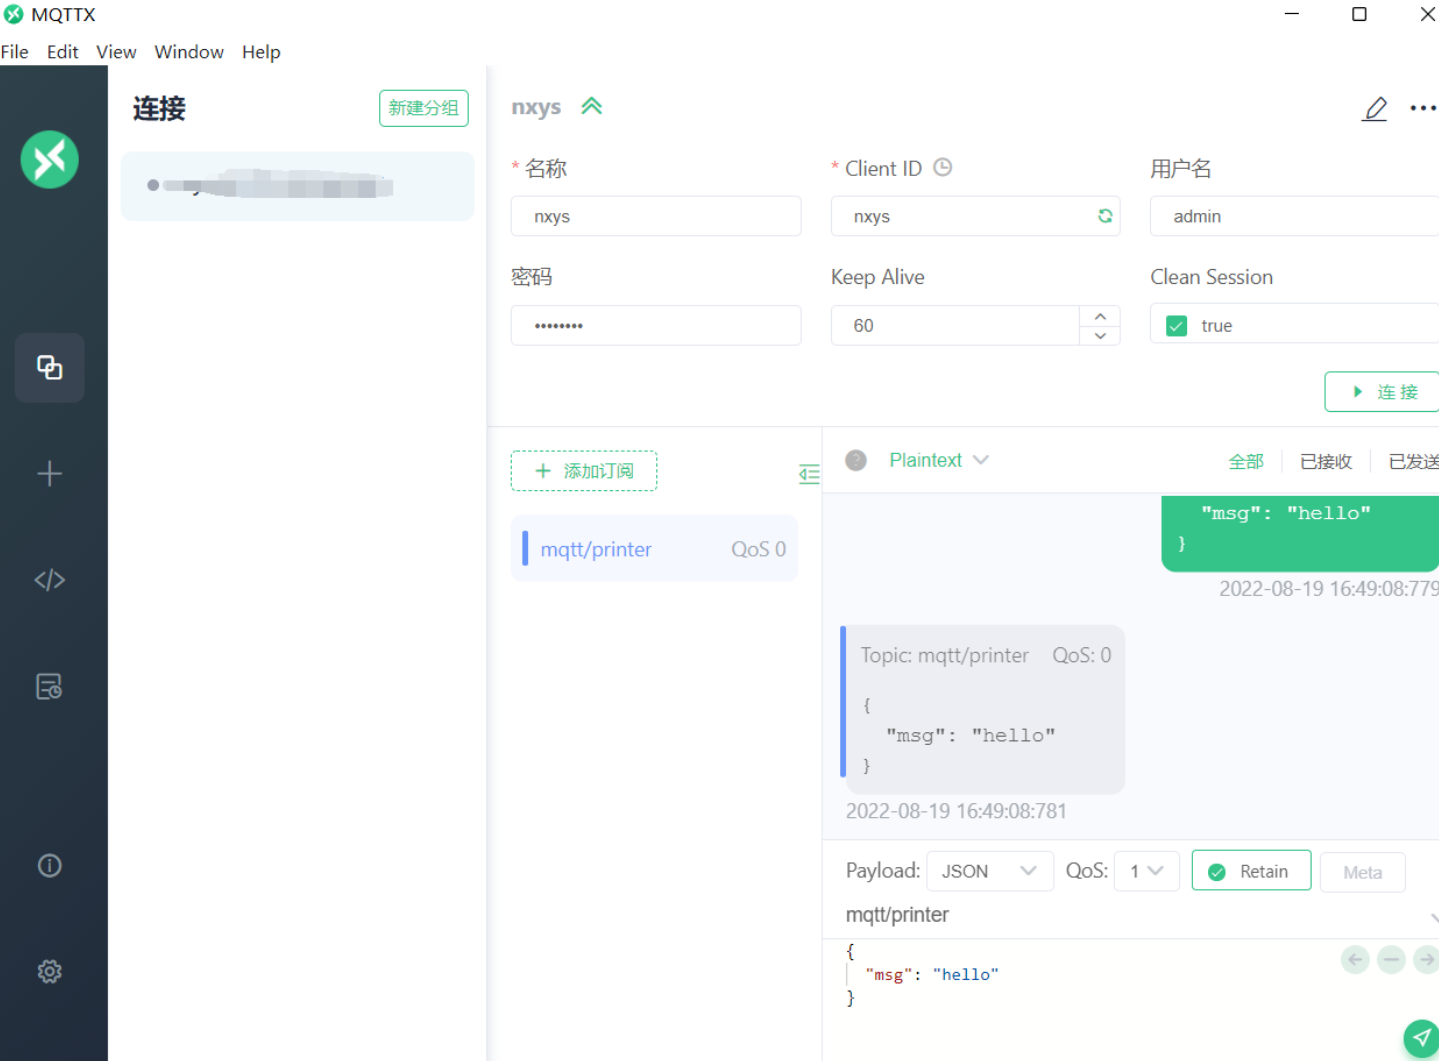Click inside the JSON payload editor
Screen dimensions: 1439x1061
click(x=1000, y=975)
